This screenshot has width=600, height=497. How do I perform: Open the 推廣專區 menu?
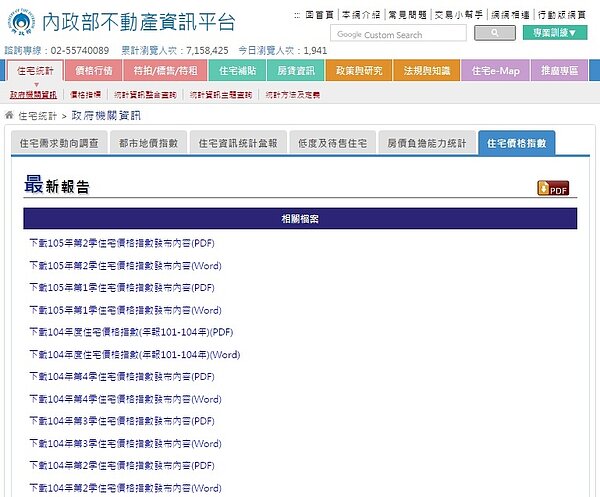click(x=559, y=70)
